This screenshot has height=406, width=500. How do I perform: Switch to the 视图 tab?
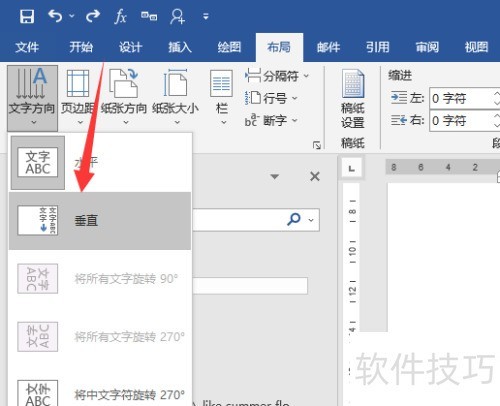476,47
